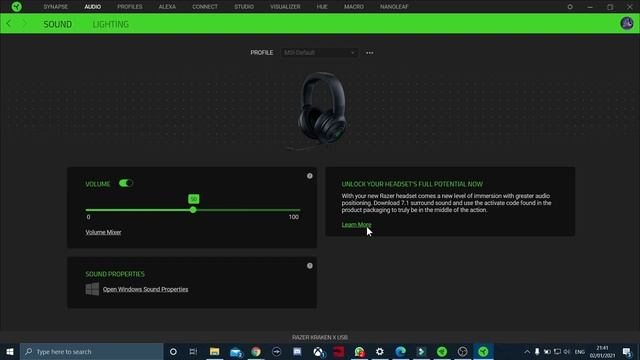640x360 pixels.
Task: Launch Microsoft Edge from the taskbar
Action: (400, 351)
